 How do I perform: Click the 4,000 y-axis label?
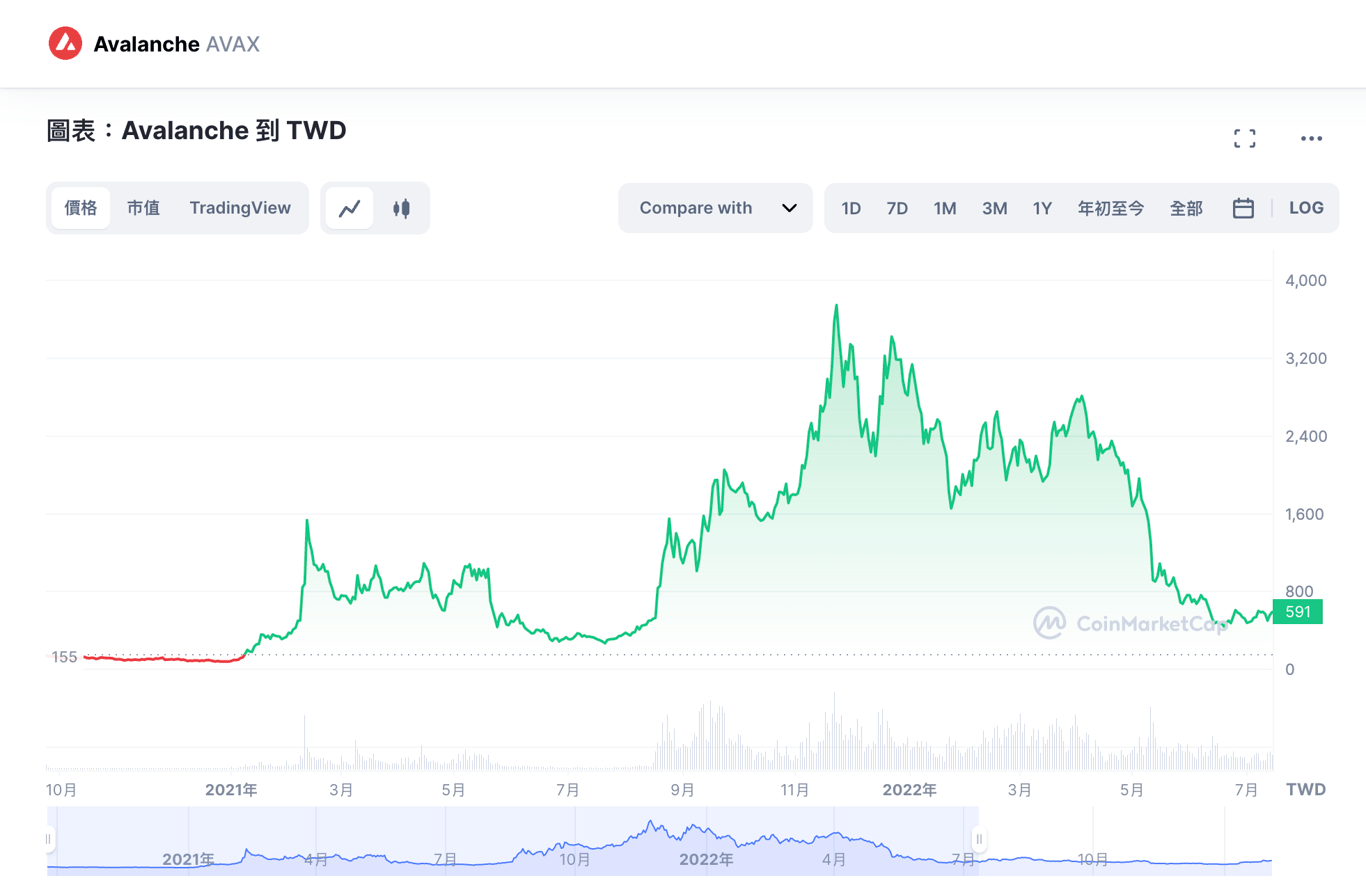click(x=1305, y=280)
